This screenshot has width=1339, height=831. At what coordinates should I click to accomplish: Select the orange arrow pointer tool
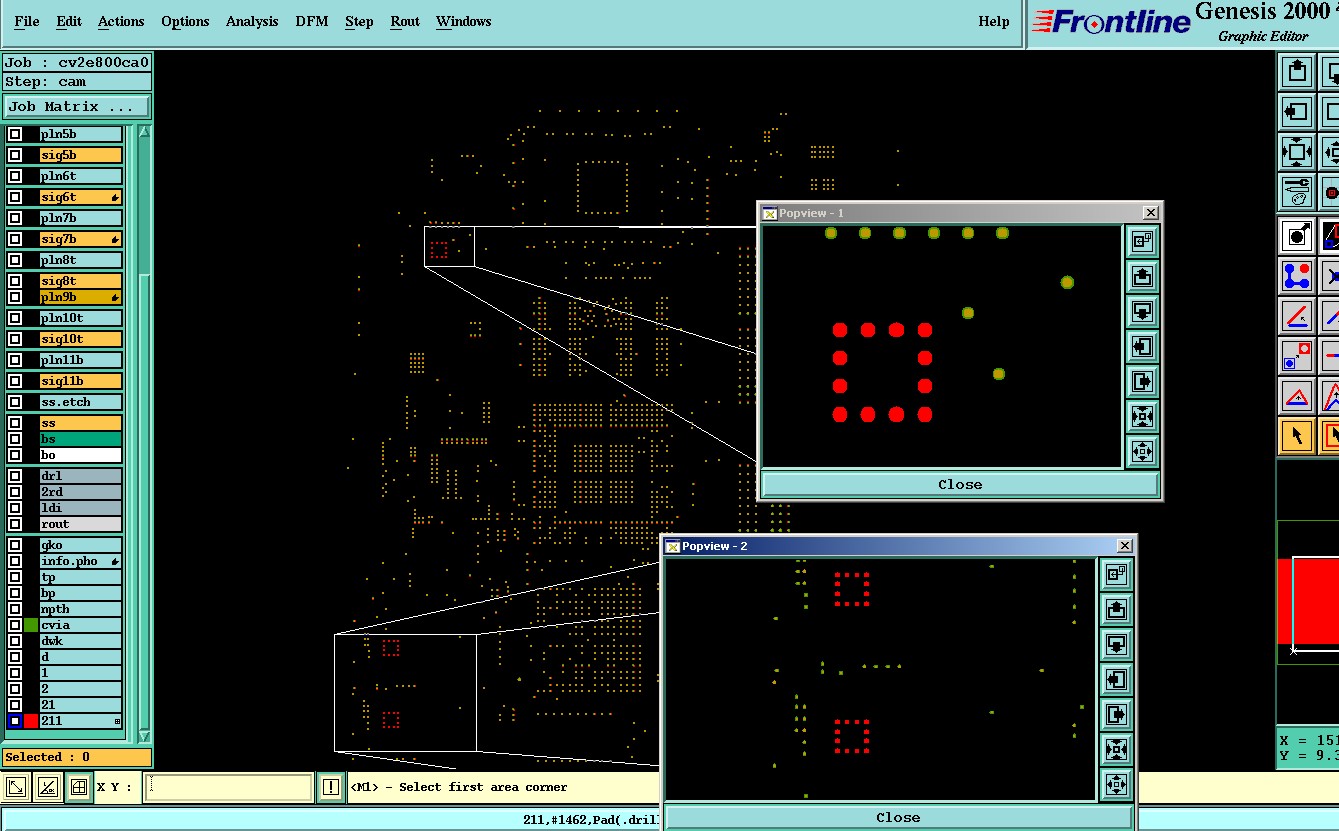(x=1297, y=435)
